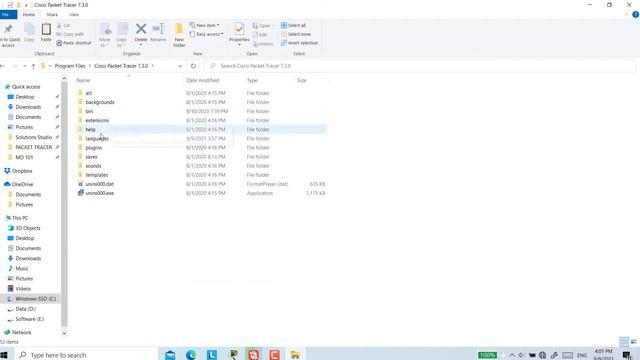Select the extensions folder
The width and height of the screenshot is (640, 360).
click(x=97, y=120)
